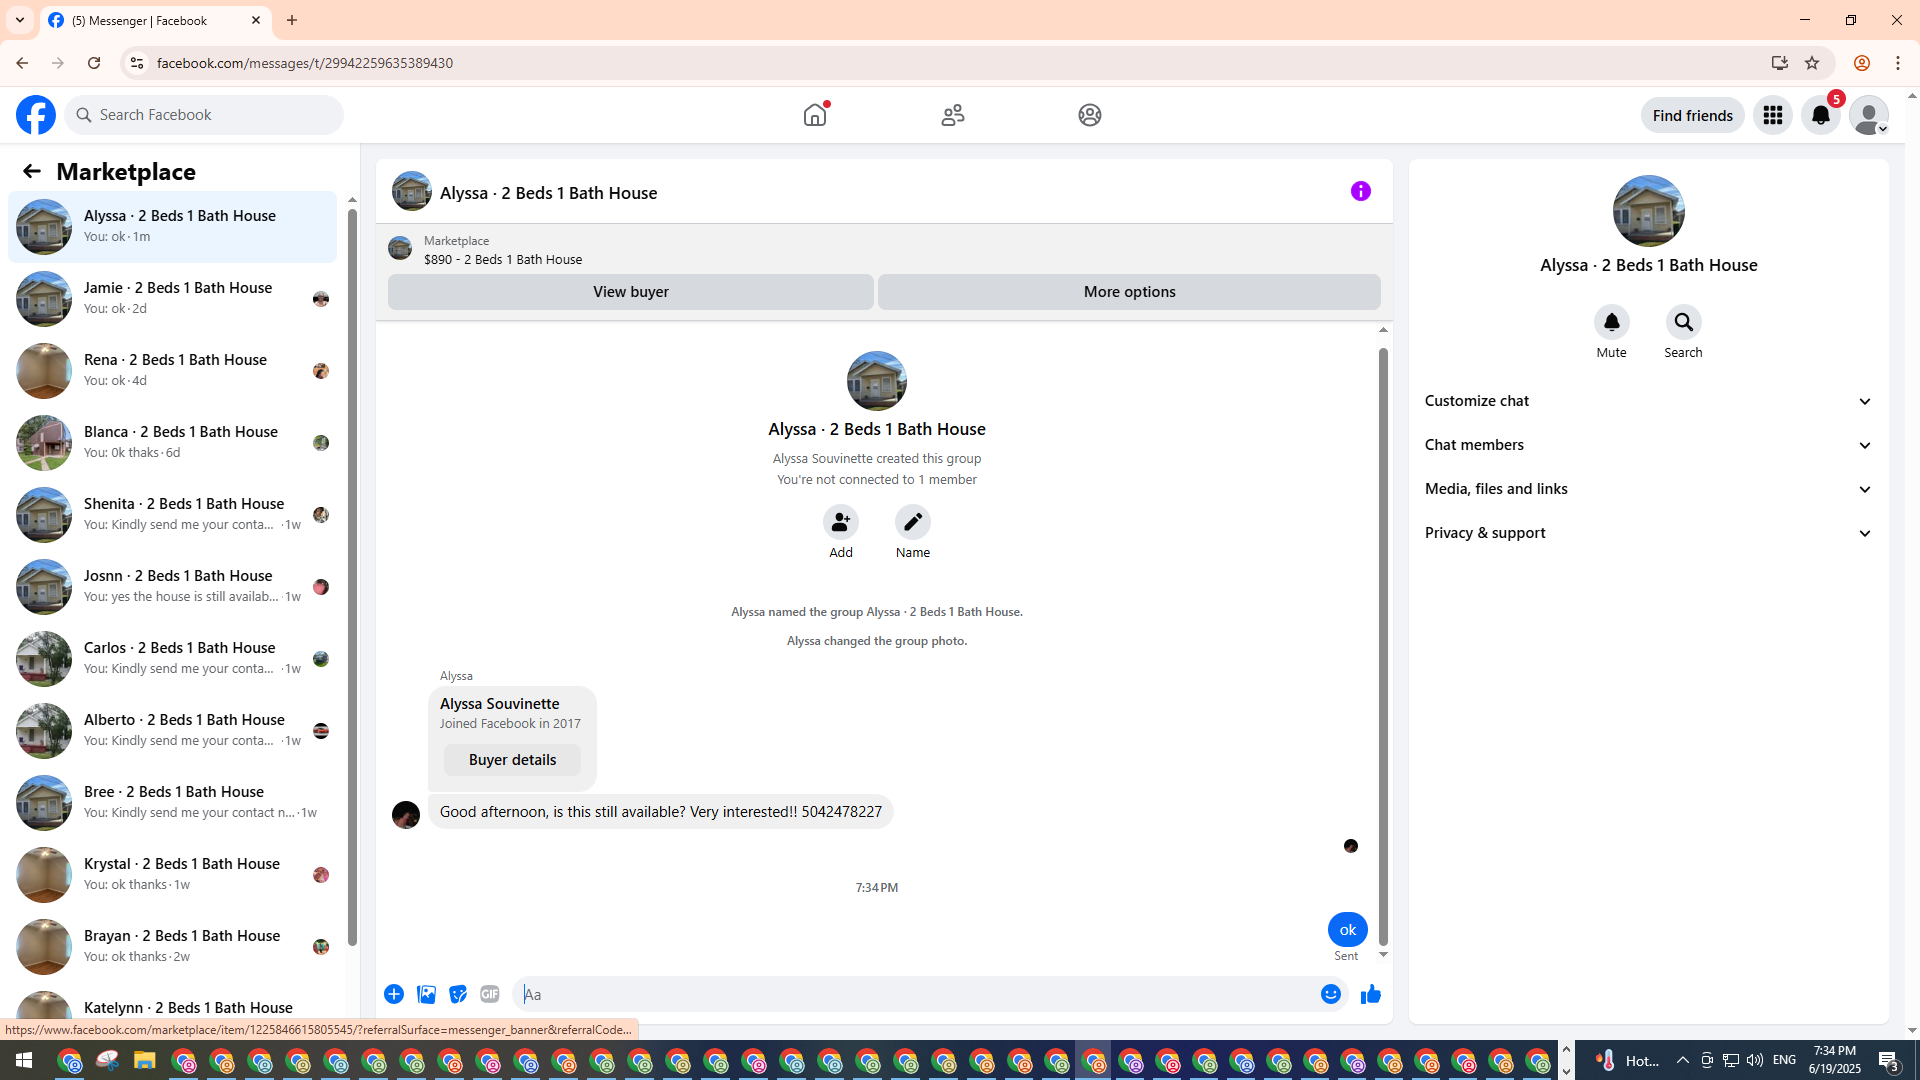Reload the browser page

[x=94, y=63]
